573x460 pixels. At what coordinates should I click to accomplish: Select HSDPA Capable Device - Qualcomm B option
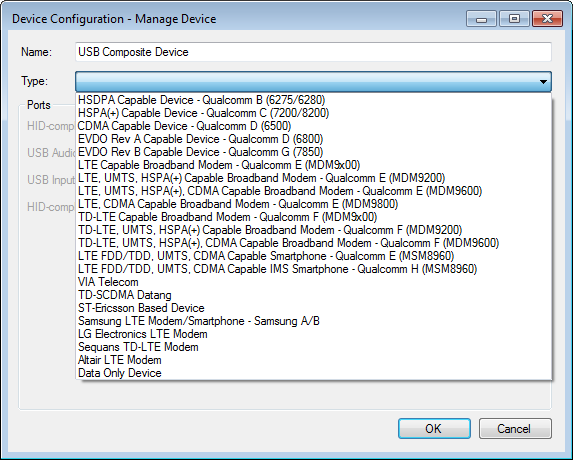coord(314,100)
